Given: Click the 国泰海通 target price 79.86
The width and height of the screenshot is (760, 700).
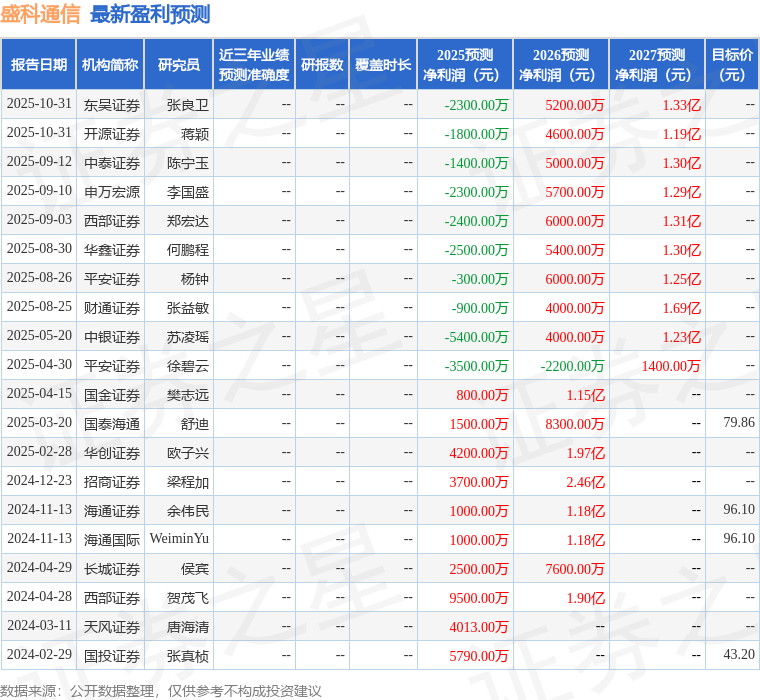Looking at the screenshot, I should point(738,423).
